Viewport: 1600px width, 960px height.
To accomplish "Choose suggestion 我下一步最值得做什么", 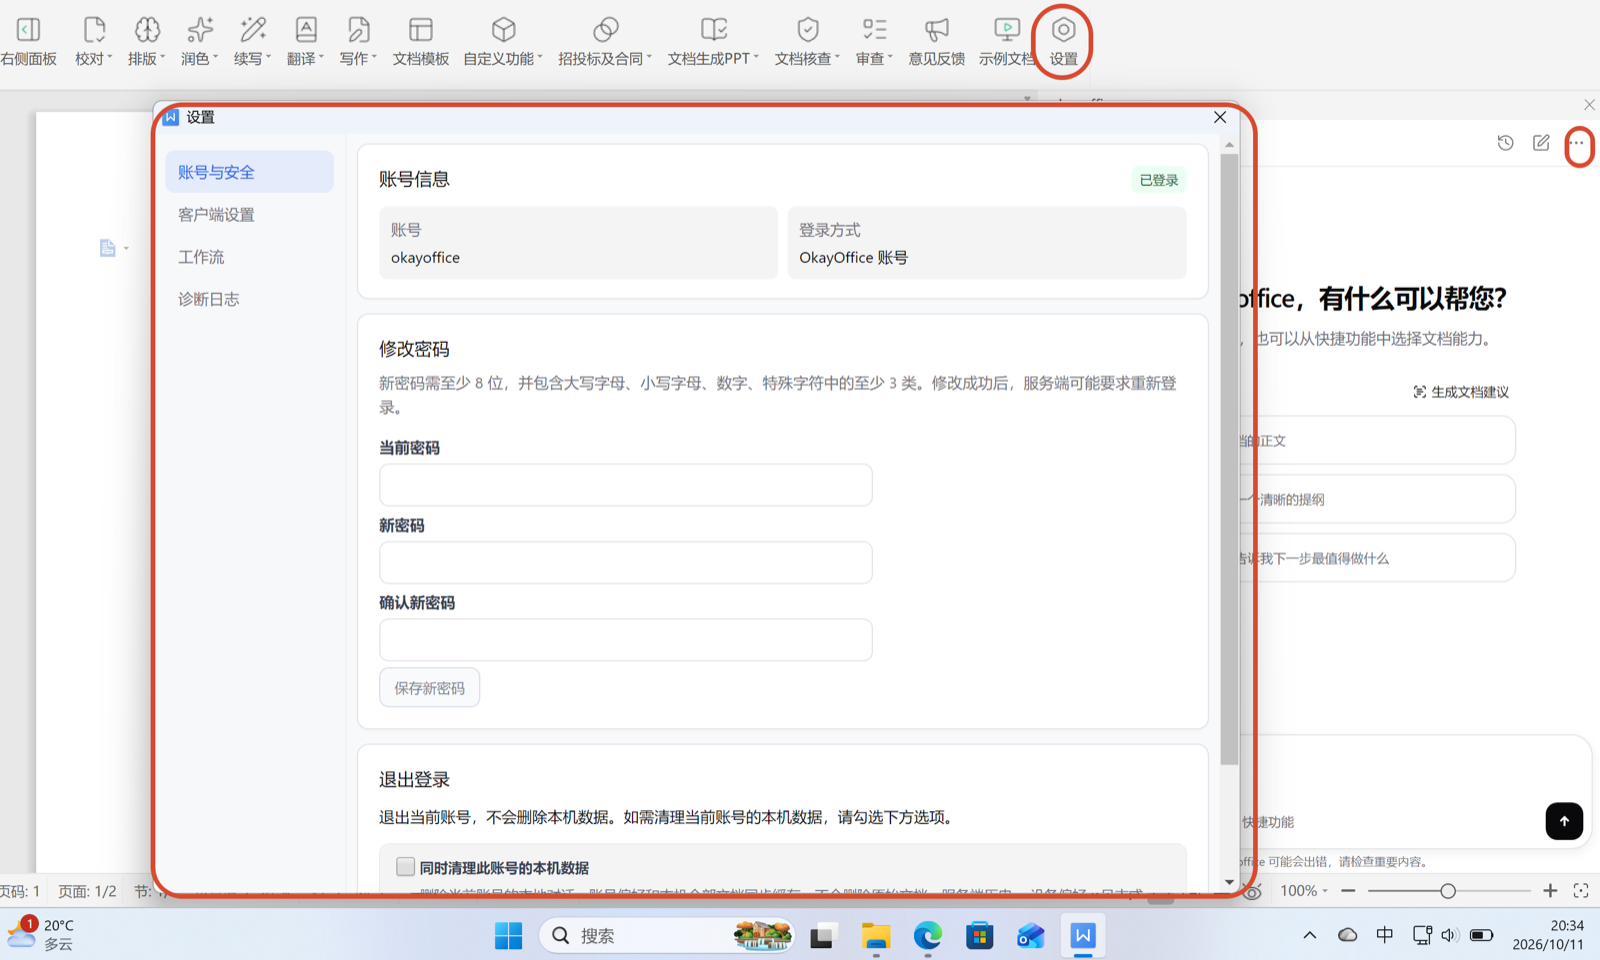I will click(x=1377, y=558).
